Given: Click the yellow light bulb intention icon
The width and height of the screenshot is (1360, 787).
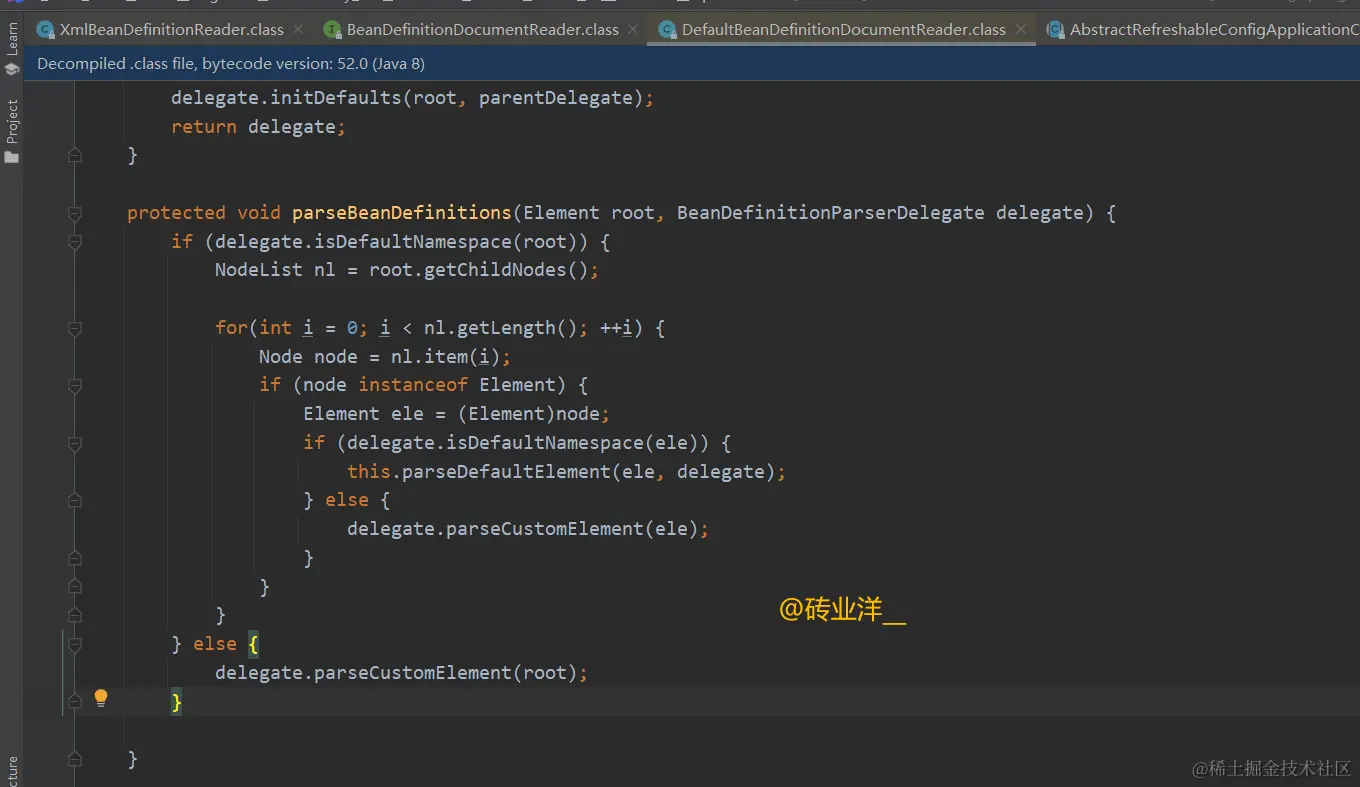Looking at the screenshot, I should (x=101, y=698).
